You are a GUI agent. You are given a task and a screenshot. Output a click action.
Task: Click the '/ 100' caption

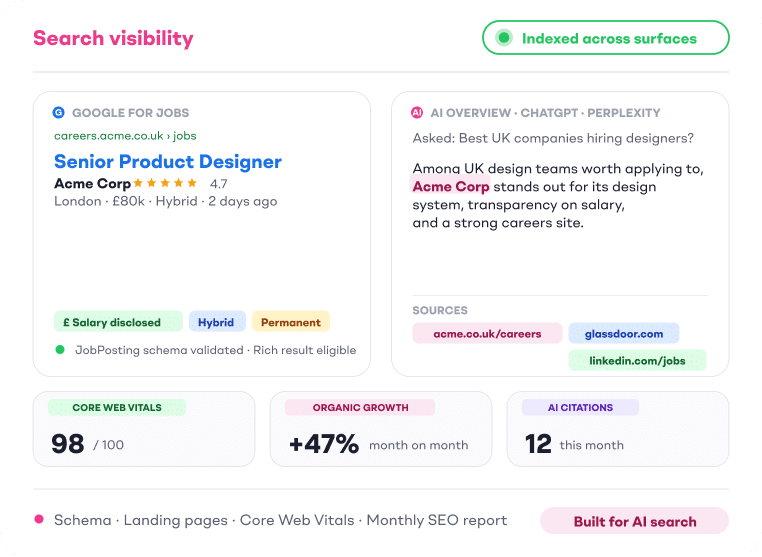tap(108, 445)
